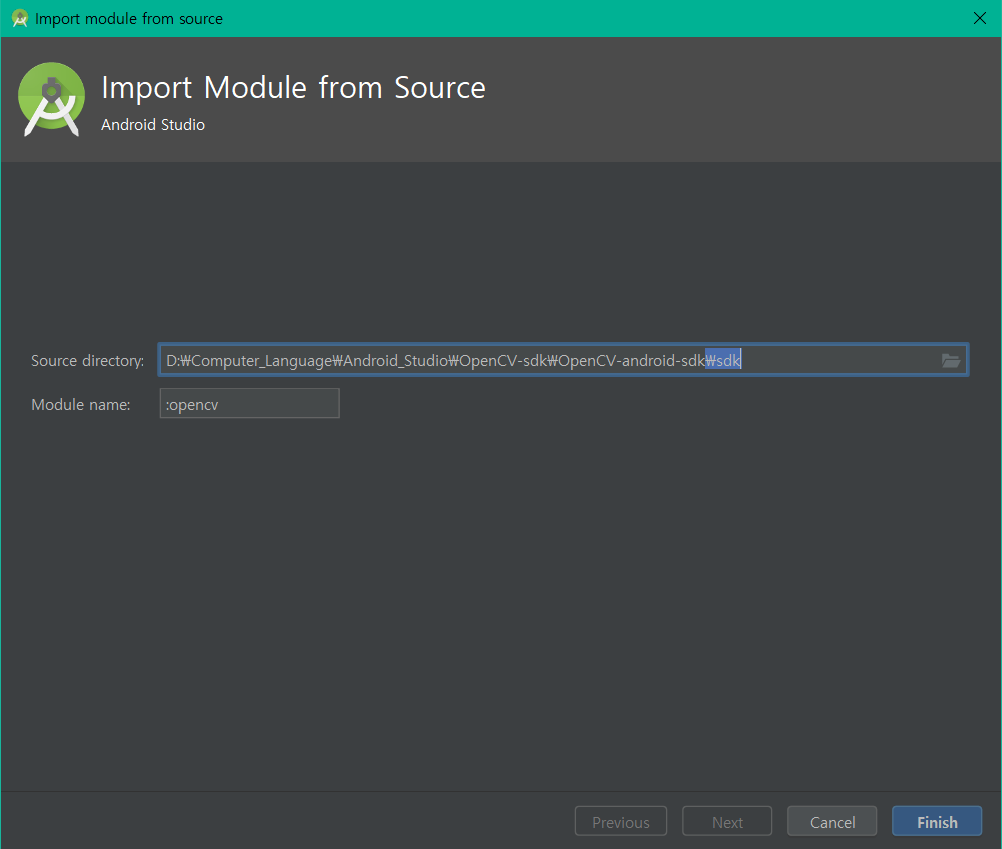Edit the Module name field containing :opencv
Image resolution: width=1002 pixels, height=849 pixels.
(x=249, y=404)
